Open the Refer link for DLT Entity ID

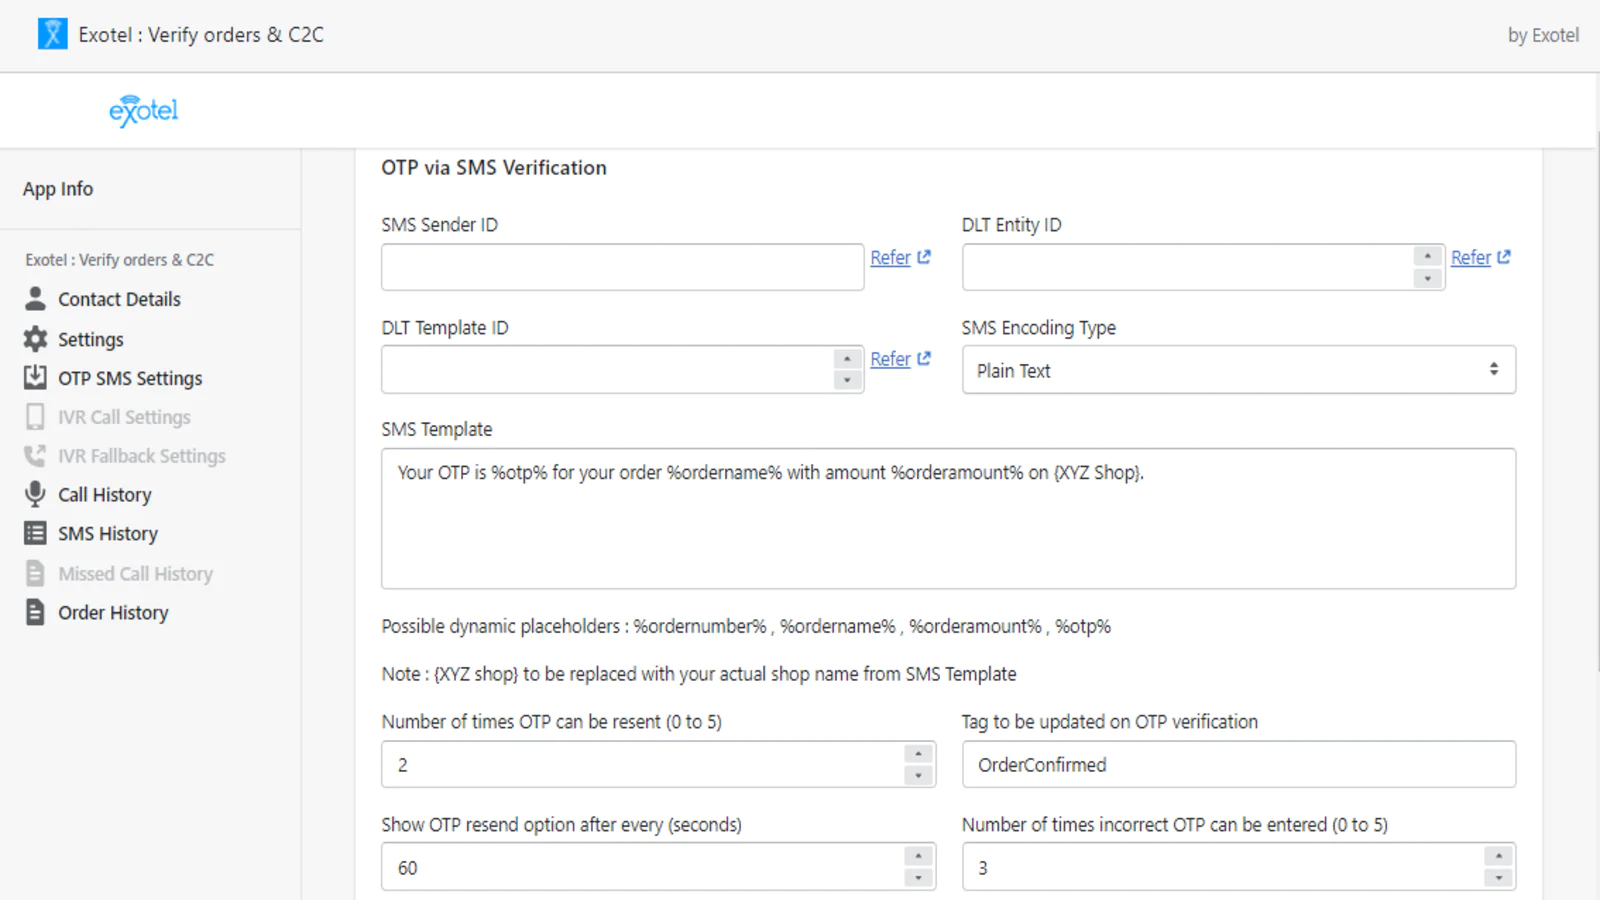1471,257
